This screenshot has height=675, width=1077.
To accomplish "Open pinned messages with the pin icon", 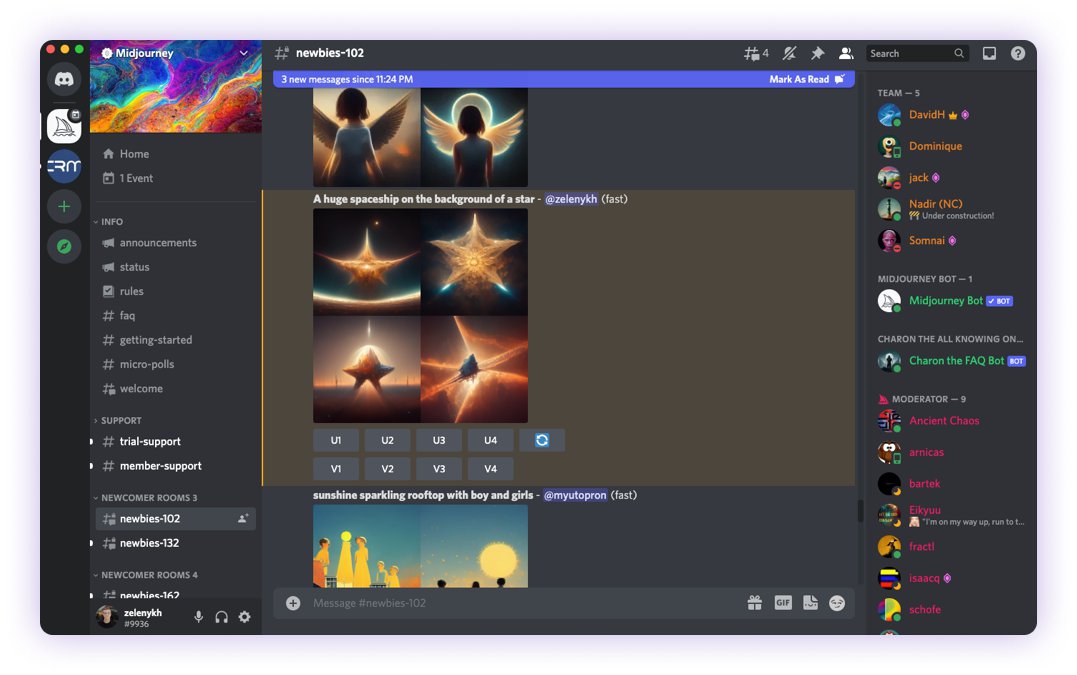I will coord(817,54).
